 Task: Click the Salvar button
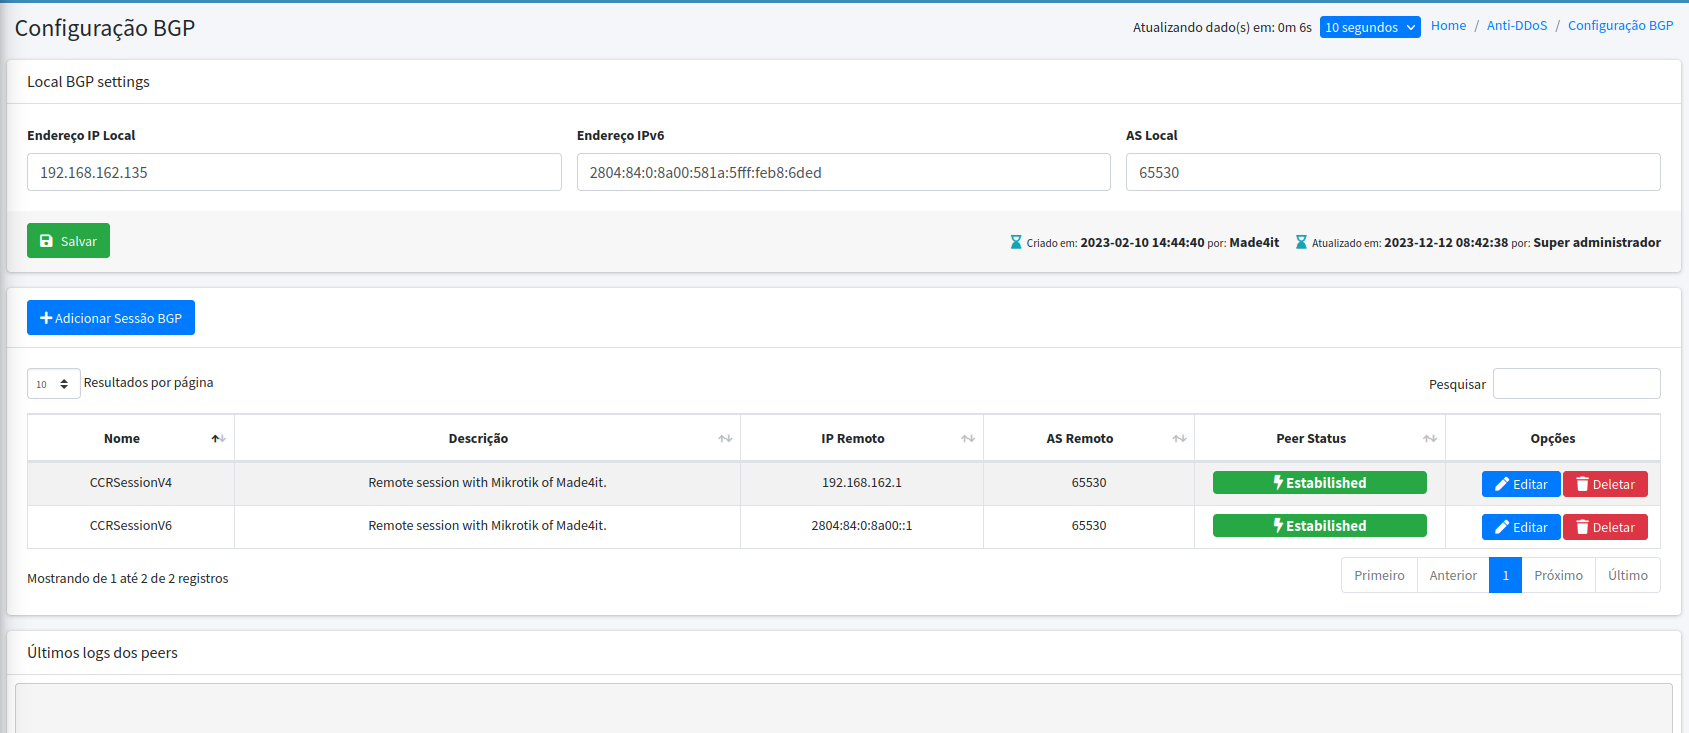coord(68,241)
